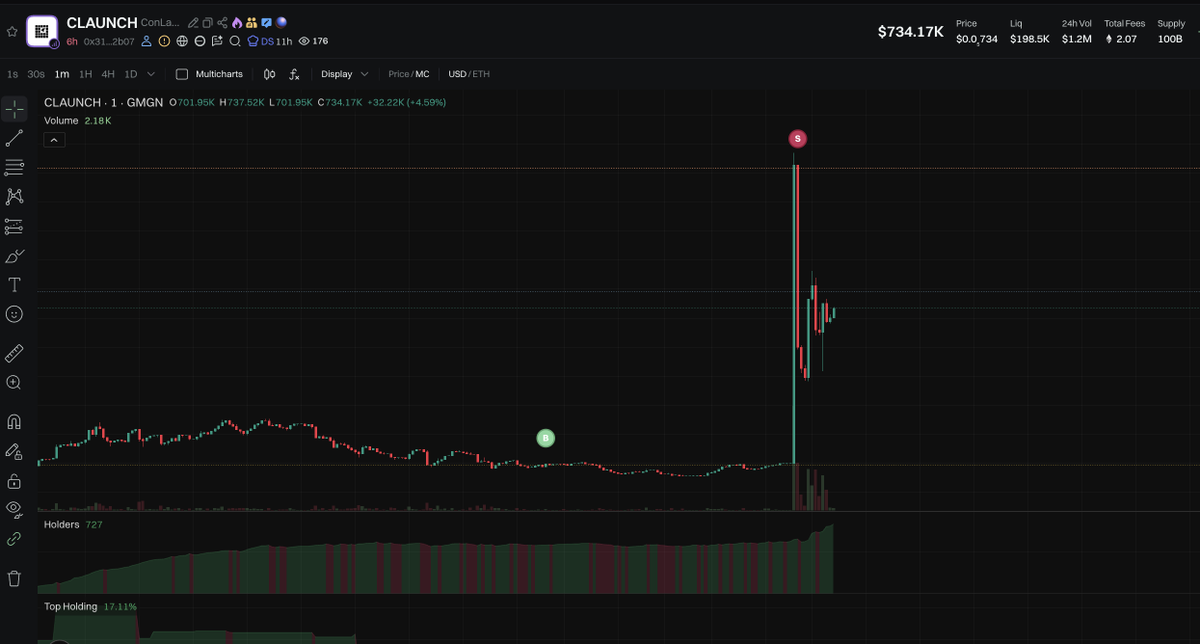Viewport: 1200px width, 644px height.
Task: Open the website globe icon
Action: click(x=182, y=41)
